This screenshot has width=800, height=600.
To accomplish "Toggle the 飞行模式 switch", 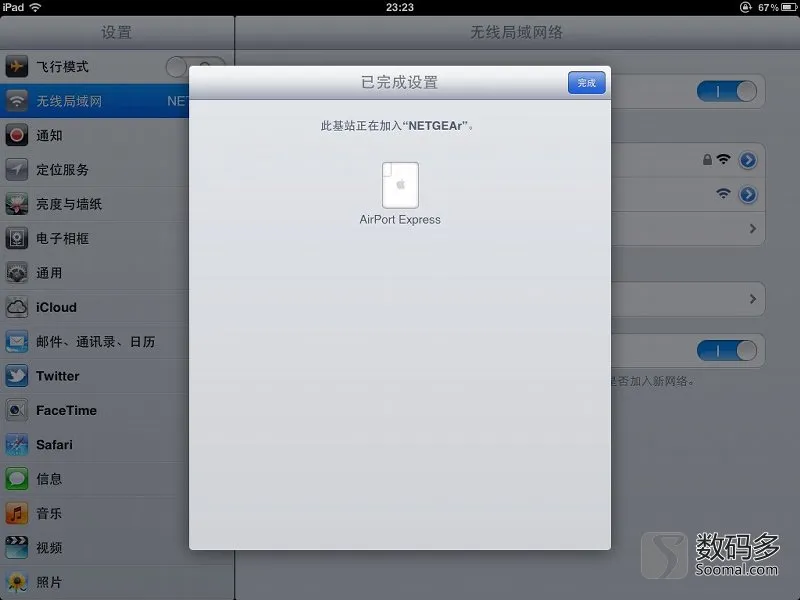I will pos(195,67).
